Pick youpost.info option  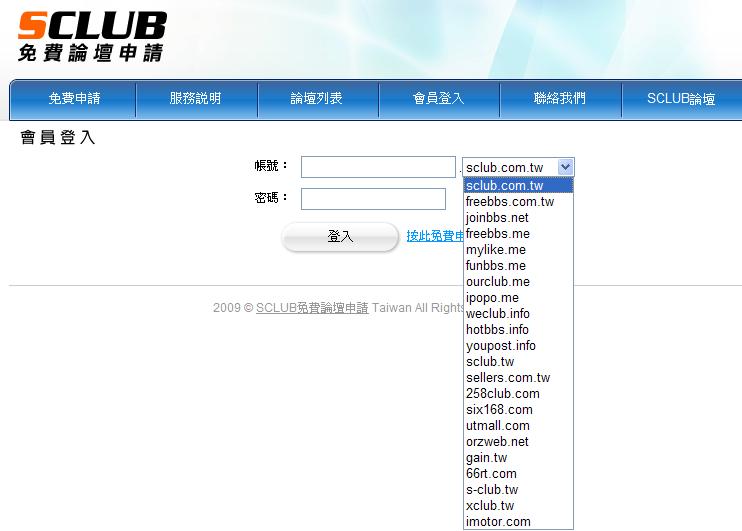coord(518,345)
